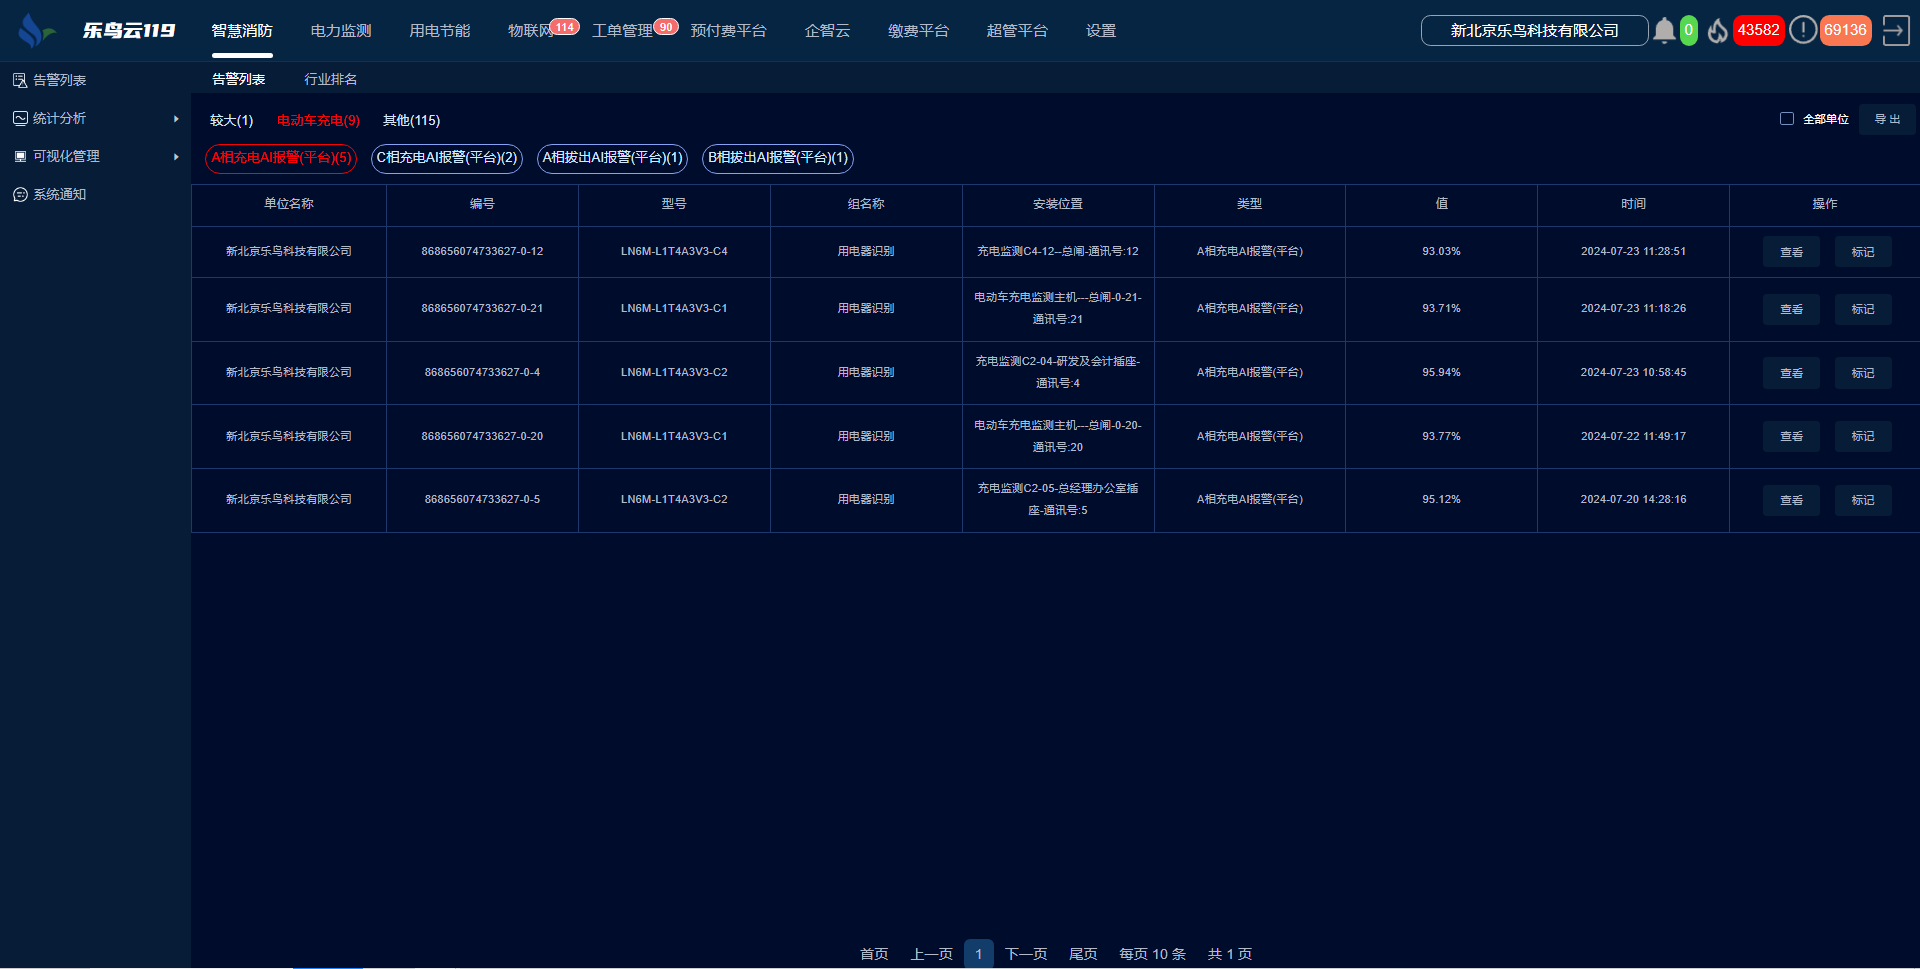The height and width of the screenshot is (969, 1920).
Task: Click the 乐鸟云119 logo icon
Action: coord(34,31)
